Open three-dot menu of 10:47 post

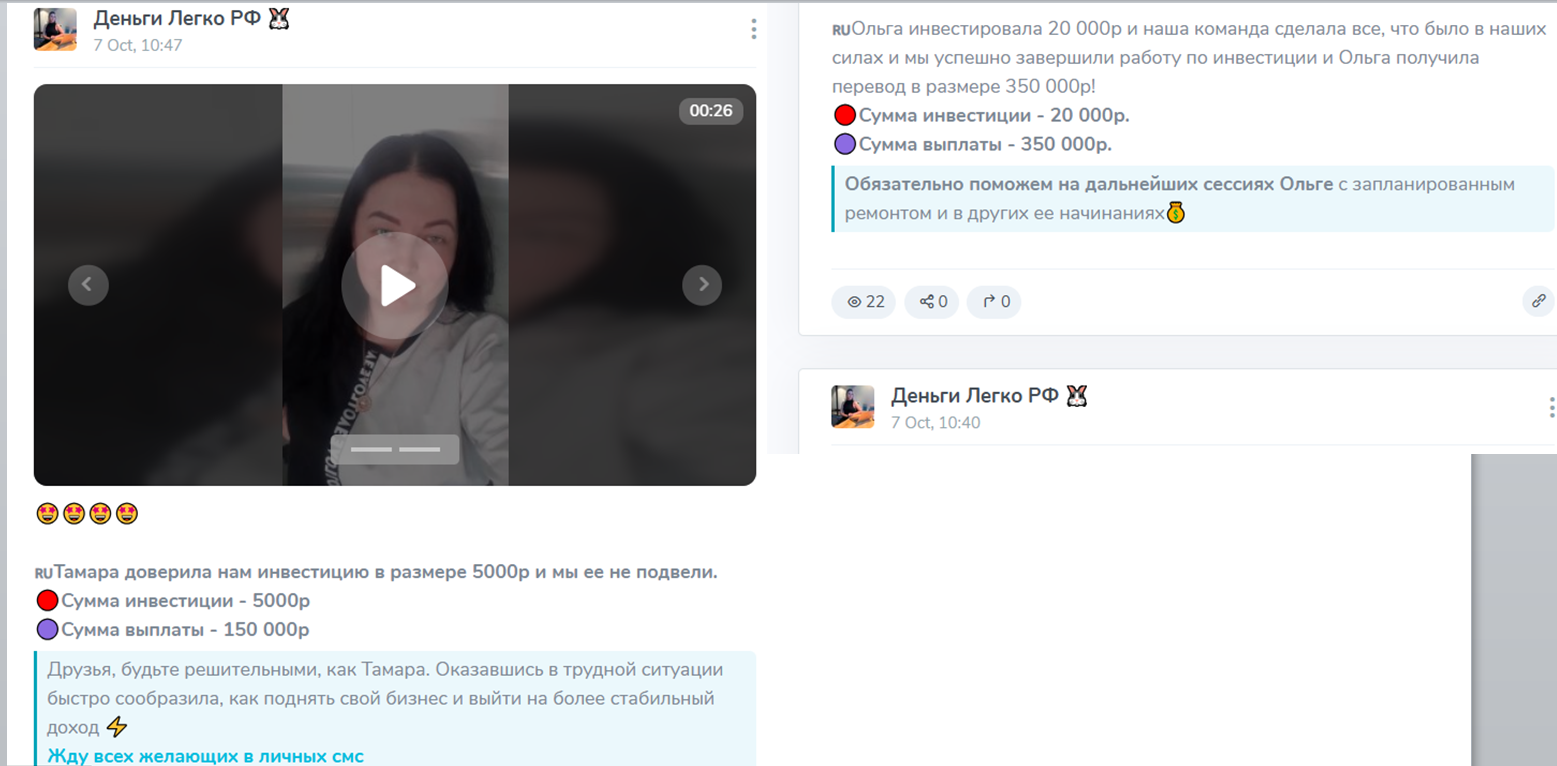pos(753,29)
